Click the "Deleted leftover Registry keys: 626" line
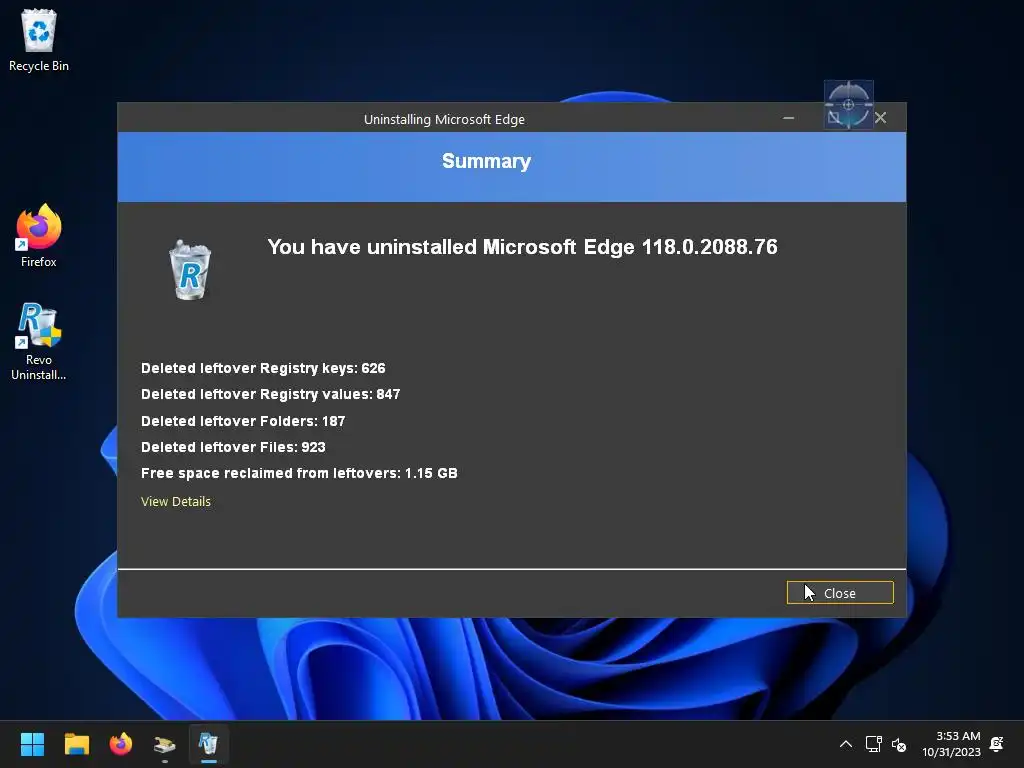 click(x=263, y=368)
